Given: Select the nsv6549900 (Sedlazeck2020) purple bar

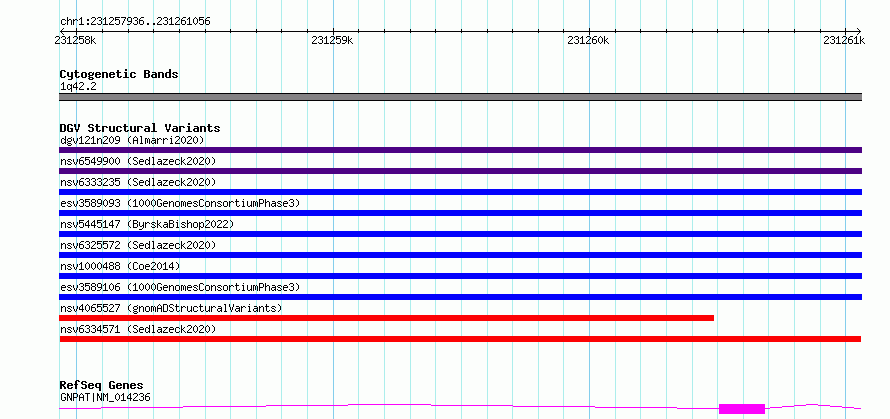Looking at the screenshot, I should point(460,171).
